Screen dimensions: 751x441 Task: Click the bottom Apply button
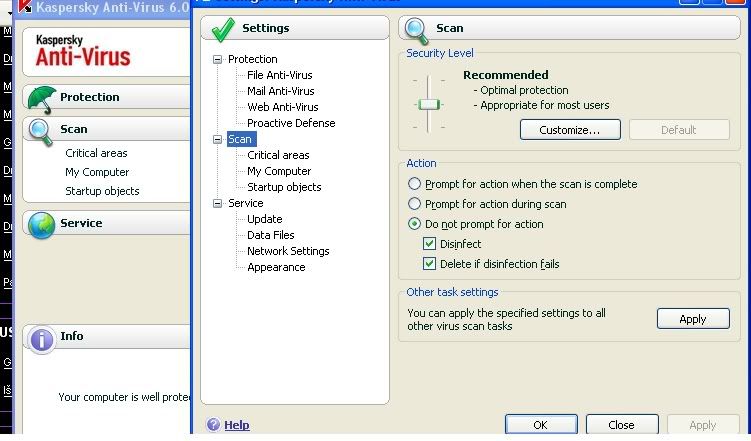point(703,425)
